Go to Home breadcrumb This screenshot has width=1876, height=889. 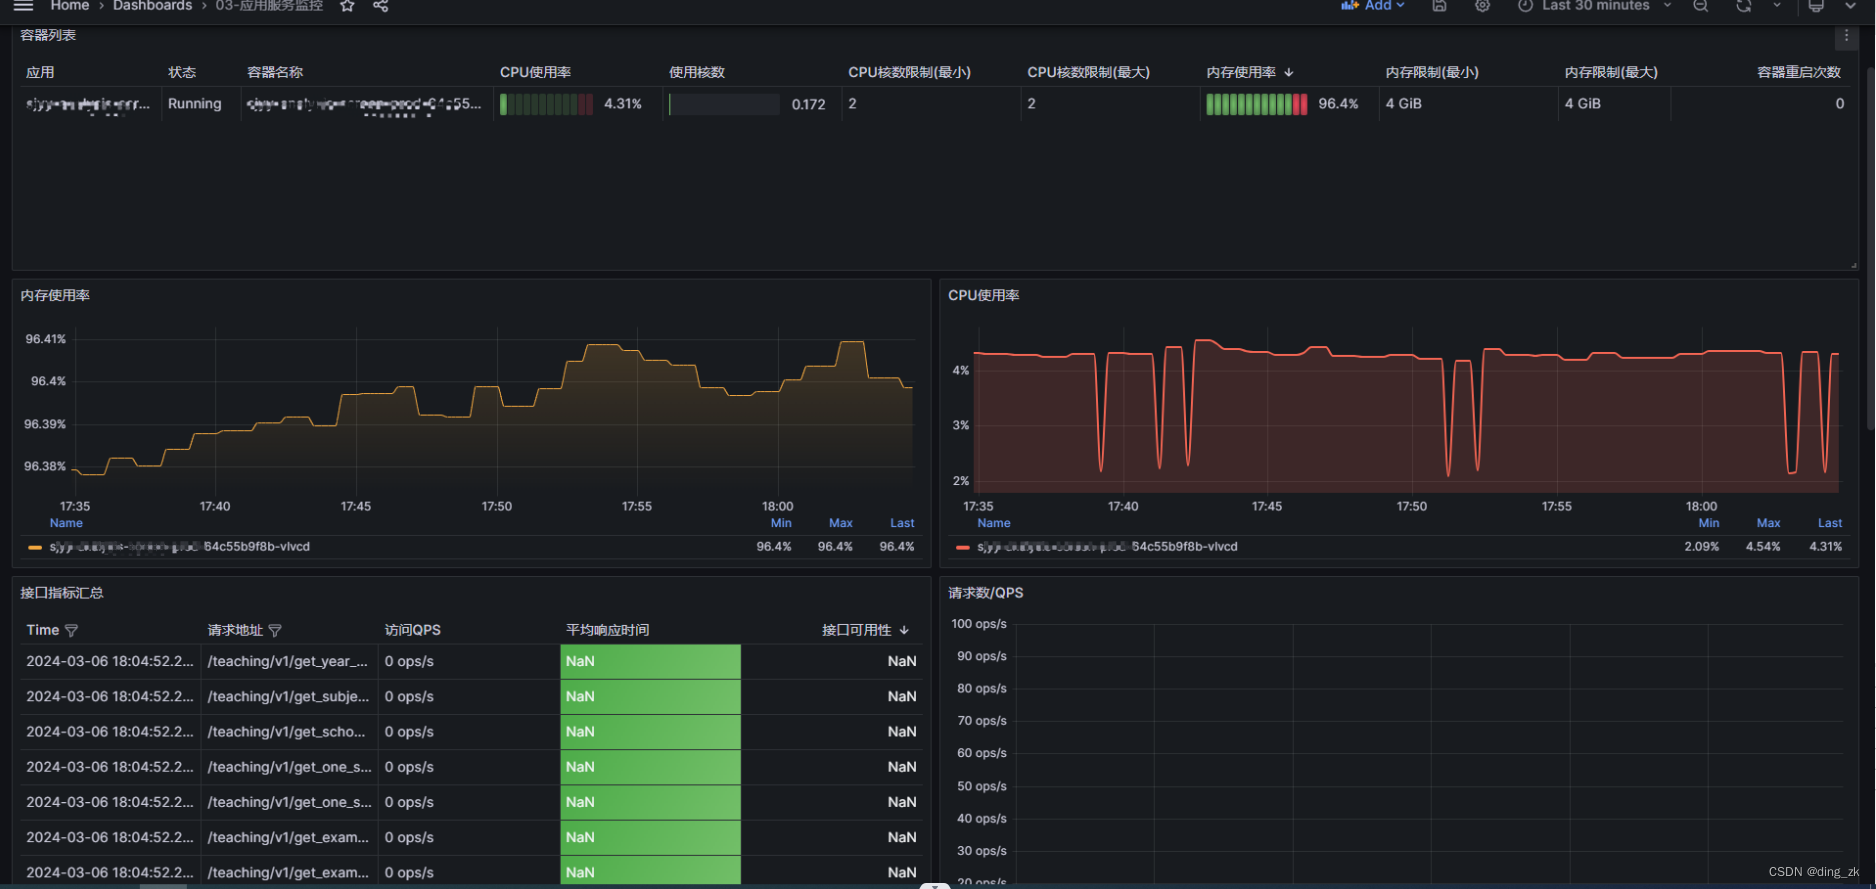pyautogui.click(x=70, y=6)
